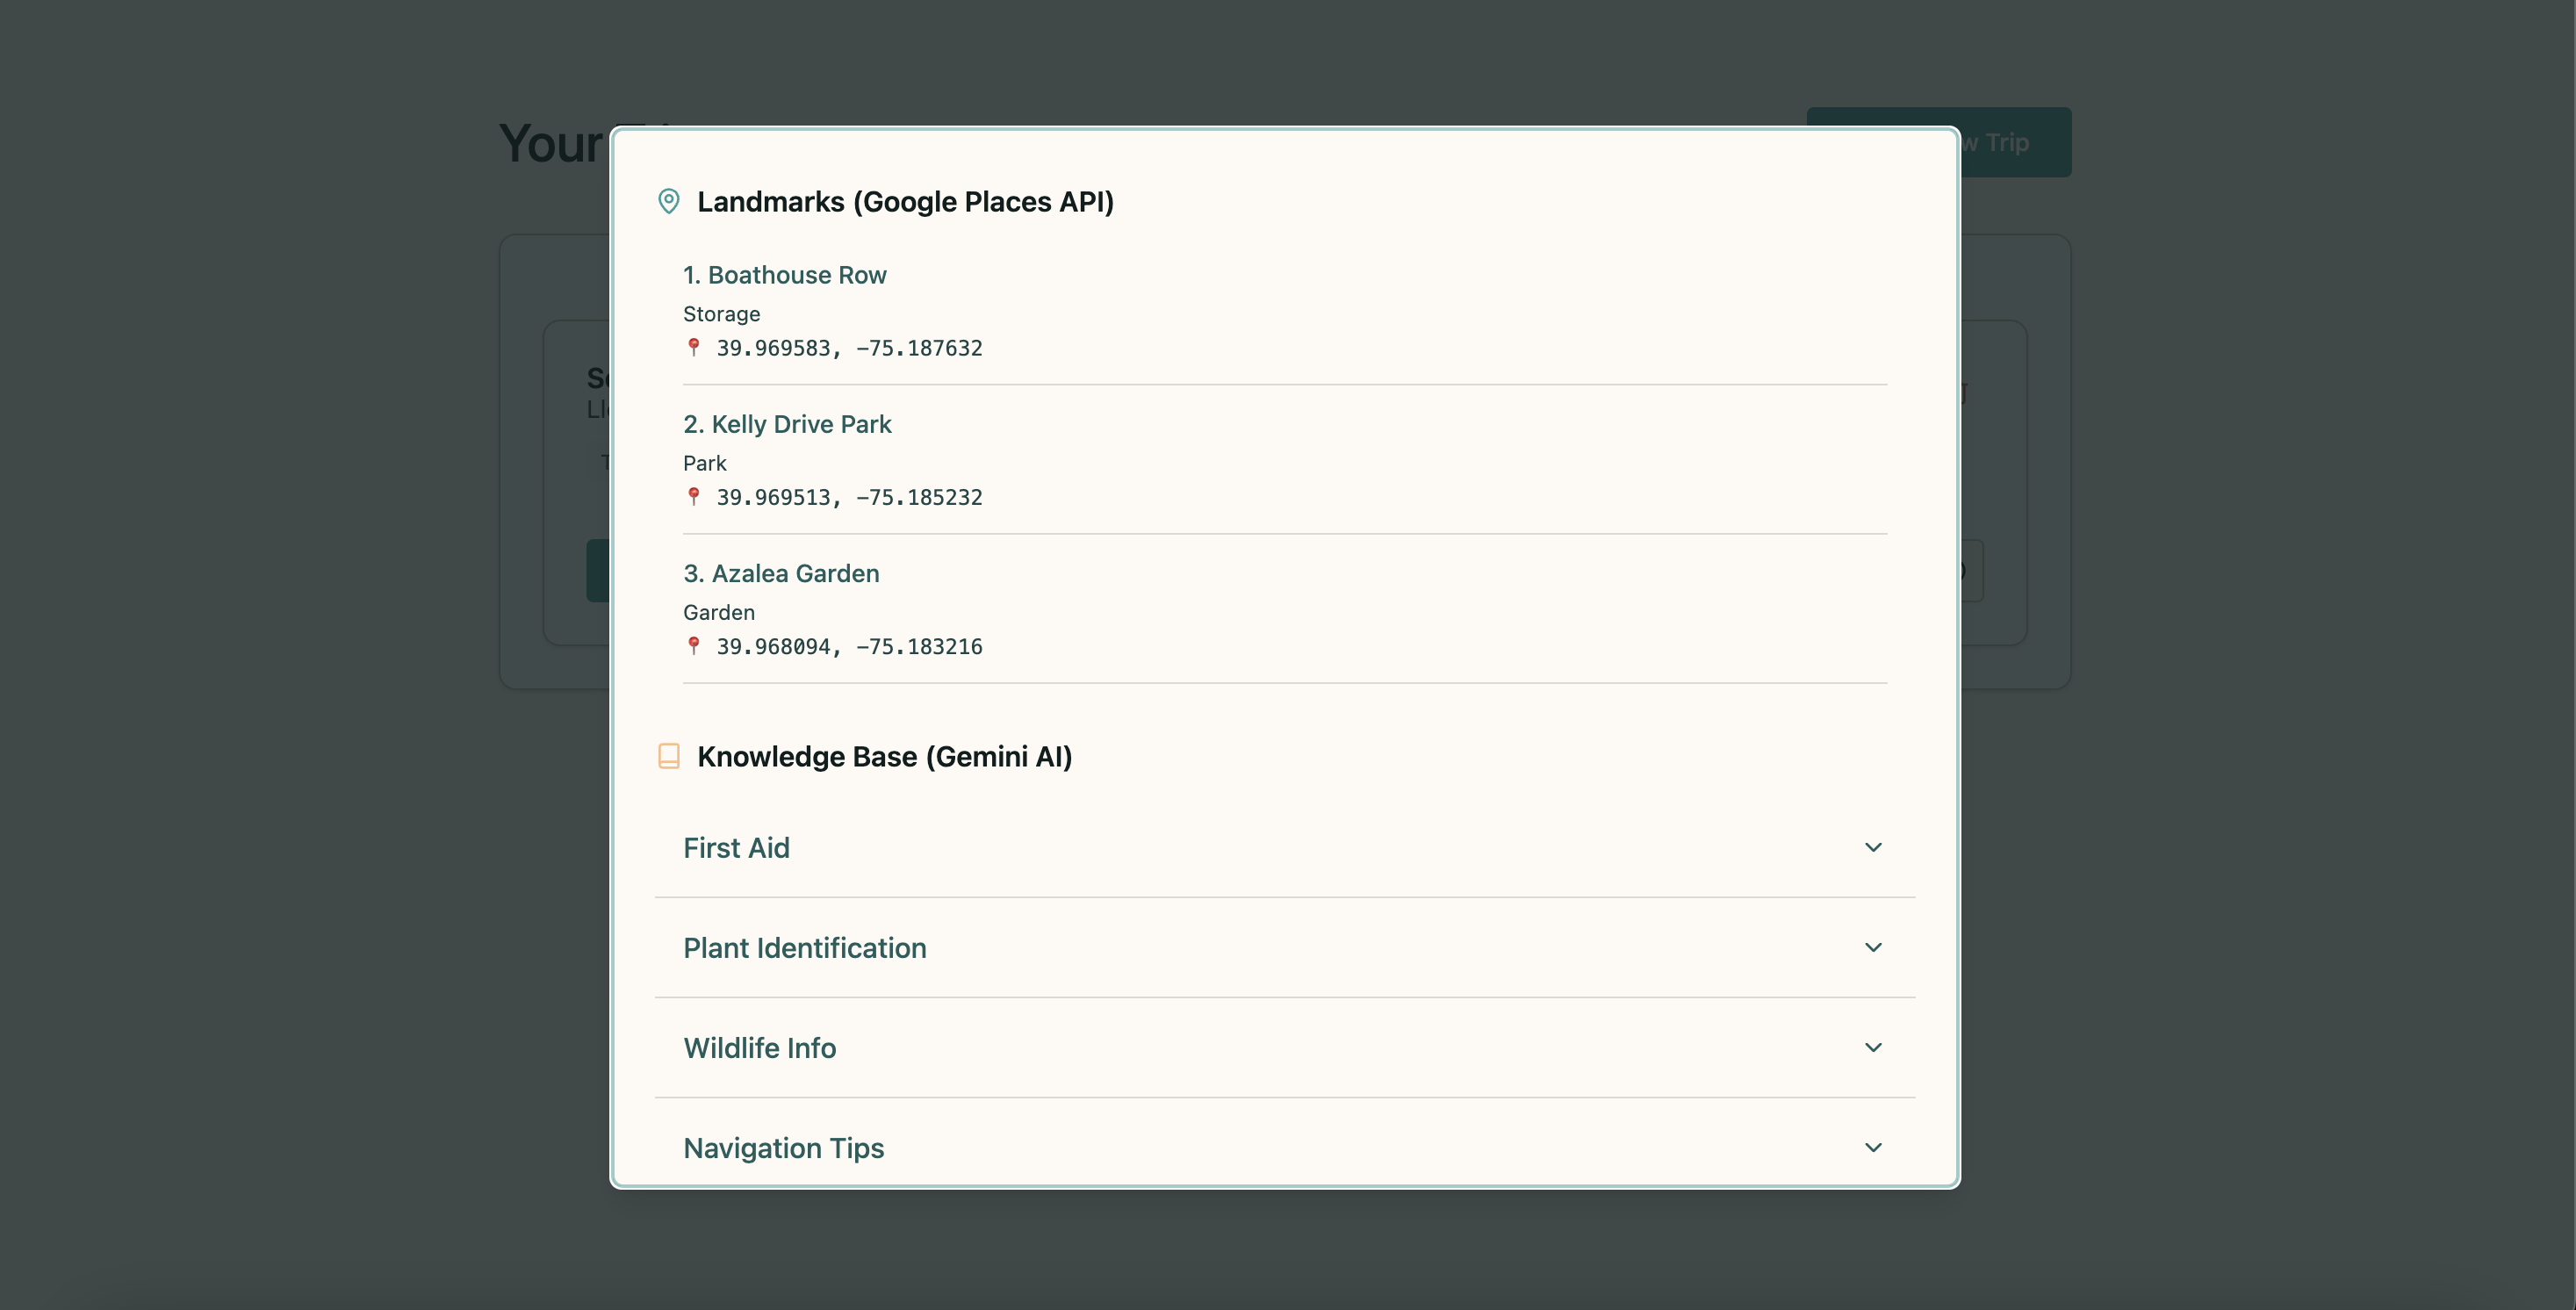Viewport: 2576px width, 1310px height.
Task: Click Azalea Garden coordinates 39.968094, -75.183216
Action: [x=849, y=646]
